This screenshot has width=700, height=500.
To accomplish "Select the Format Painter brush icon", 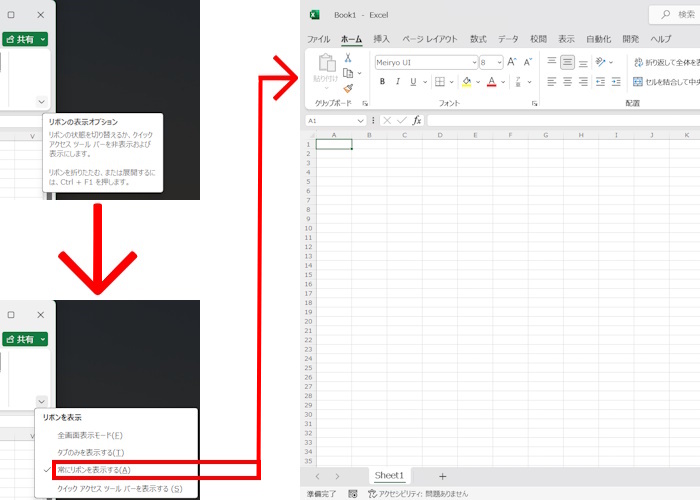I will coord(348,88).
